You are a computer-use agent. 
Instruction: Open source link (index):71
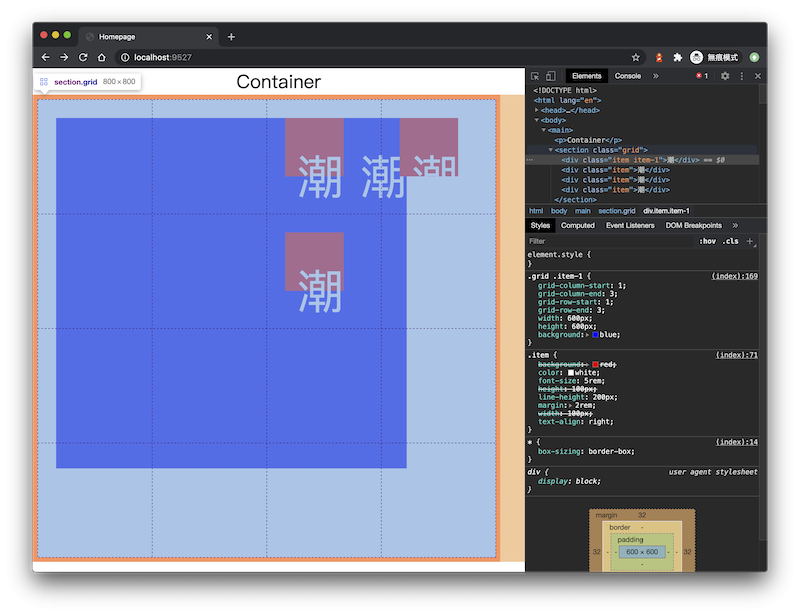point(737,355)
